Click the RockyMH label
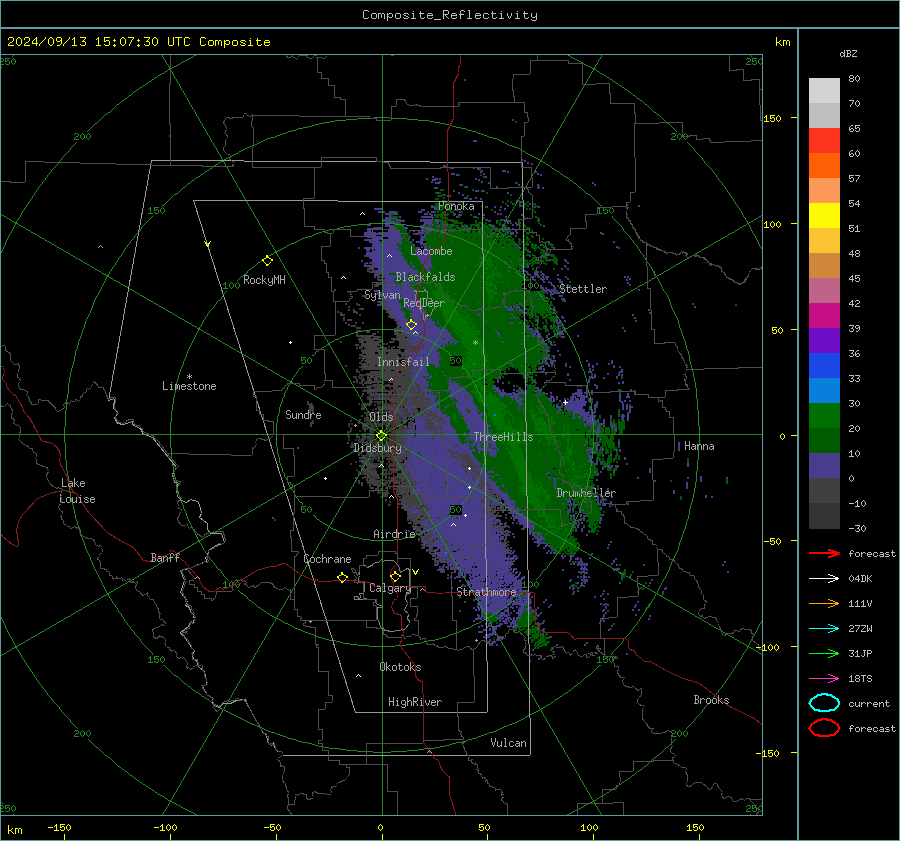The image size is (900, 841). (264, 280)
